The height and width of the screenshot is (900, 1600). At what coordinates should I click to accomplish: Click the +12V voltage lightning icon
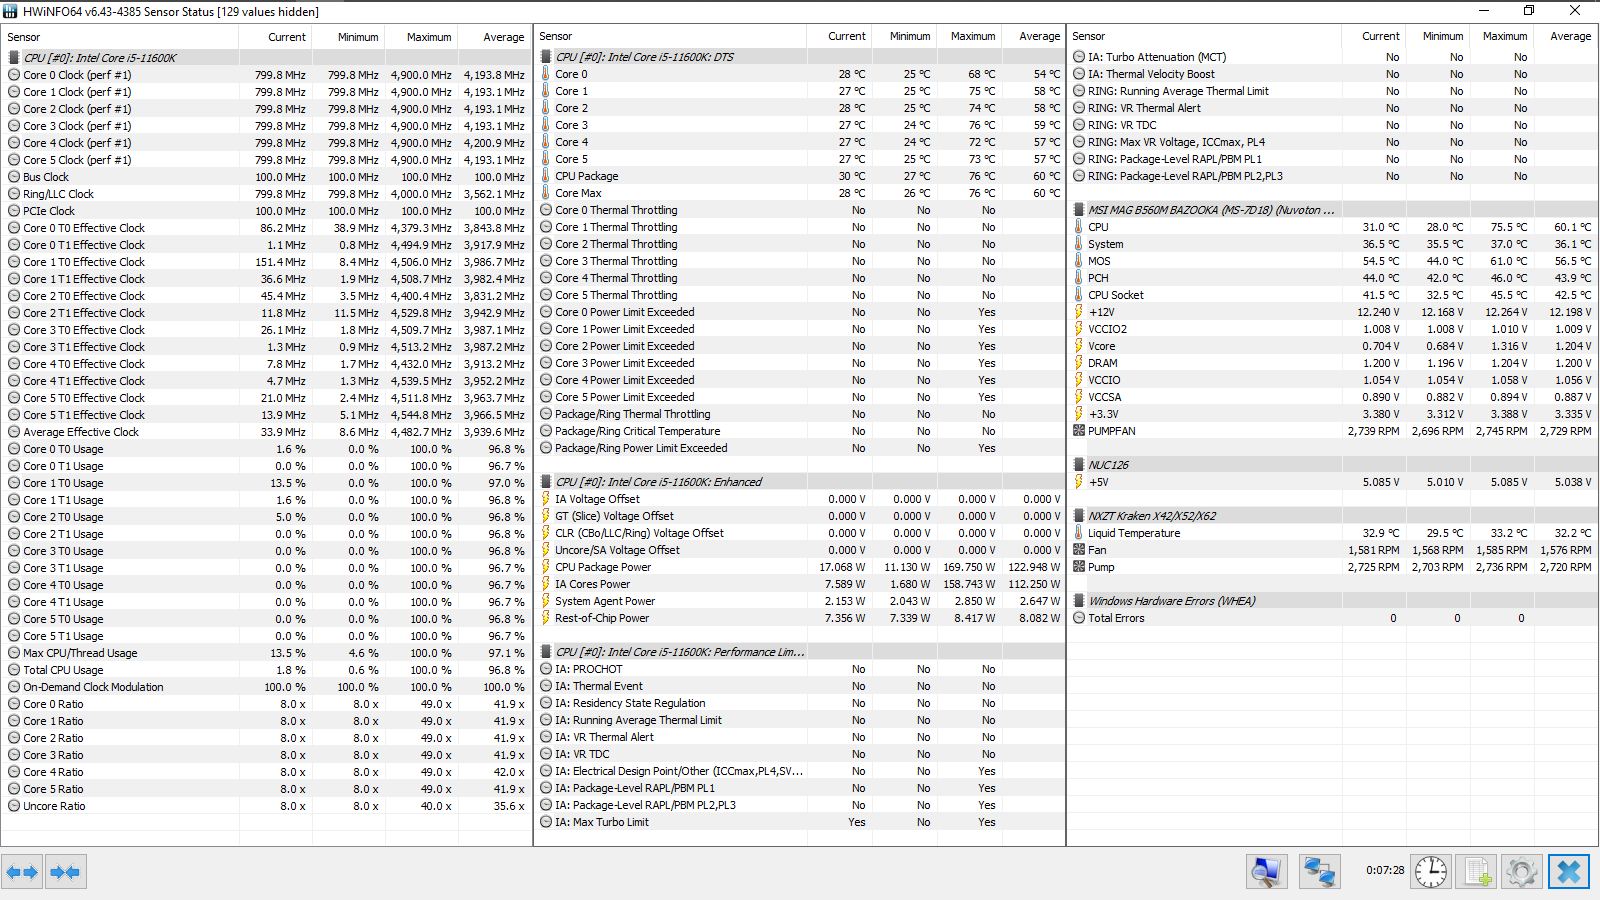pos(1079,312)
